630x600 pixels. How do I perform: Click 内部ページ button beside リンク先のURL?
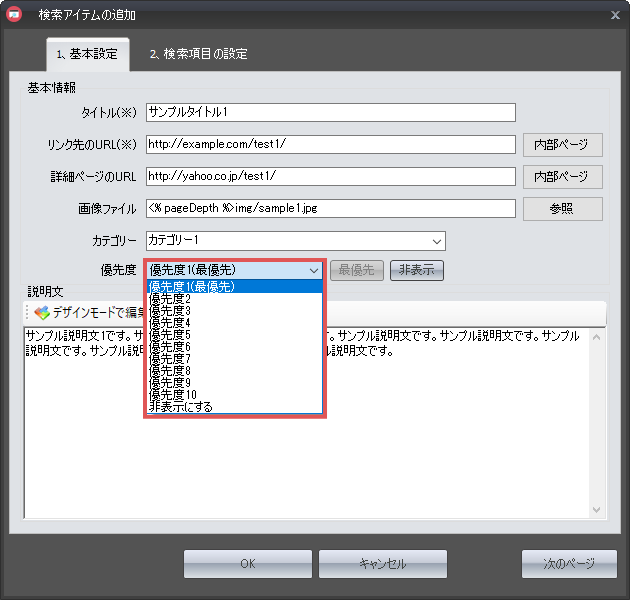point(562,145)
